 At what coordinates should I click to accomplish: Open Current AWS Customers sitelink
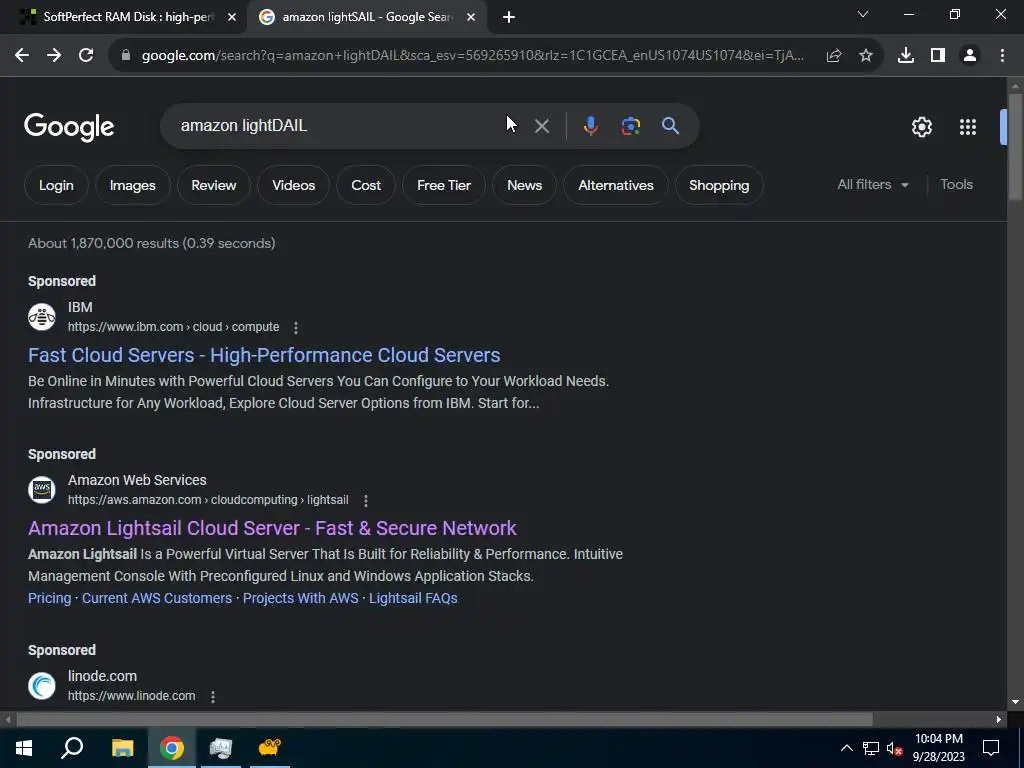tap(157, 598)
